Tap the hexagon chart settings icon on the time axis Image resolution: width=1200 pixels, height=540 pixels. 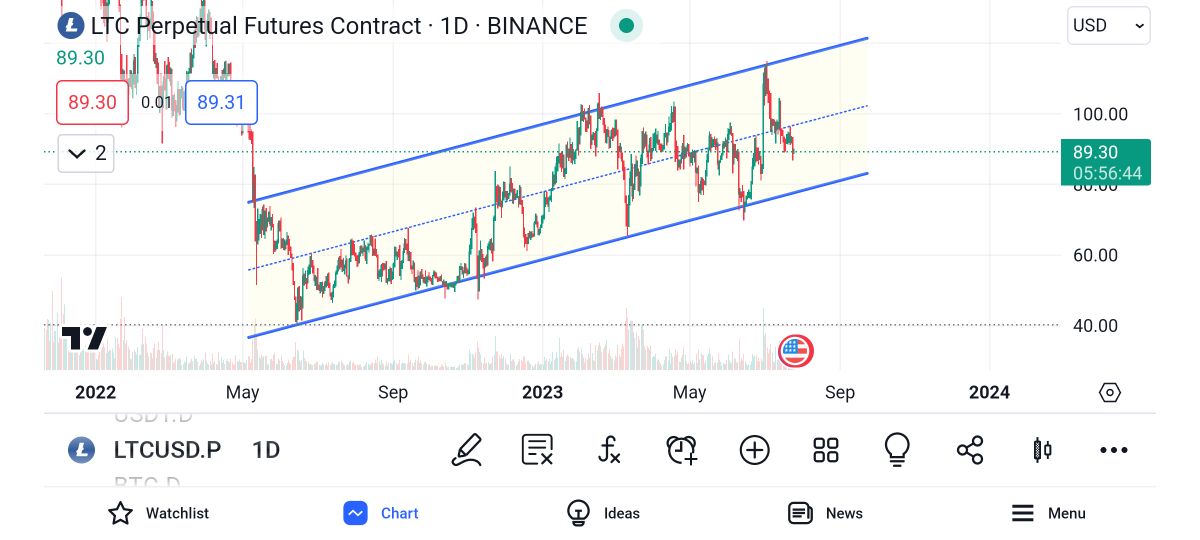click(x=1109, y=392)
